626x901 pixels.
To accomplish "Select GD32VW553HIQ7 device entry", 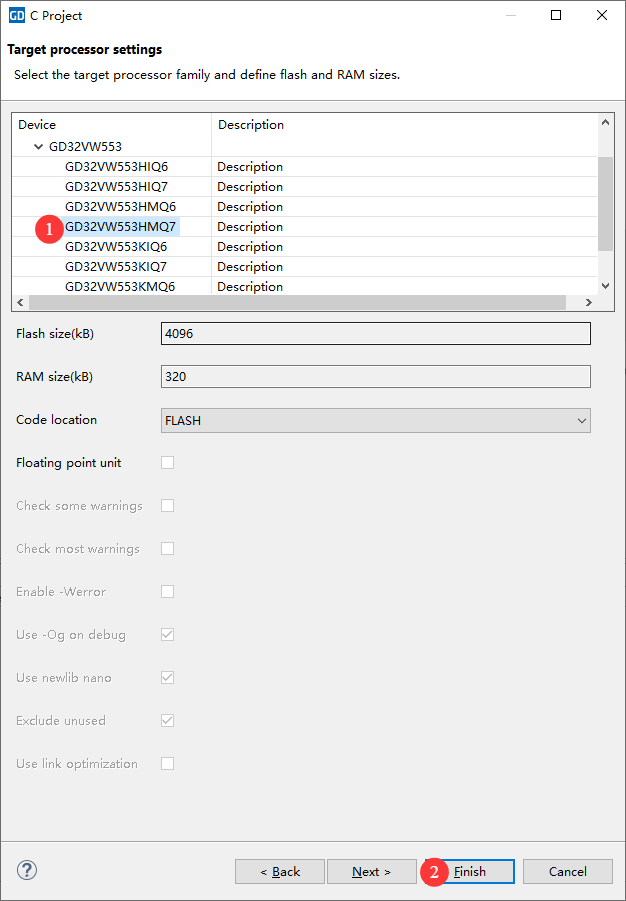I will (x=116, y=187).
